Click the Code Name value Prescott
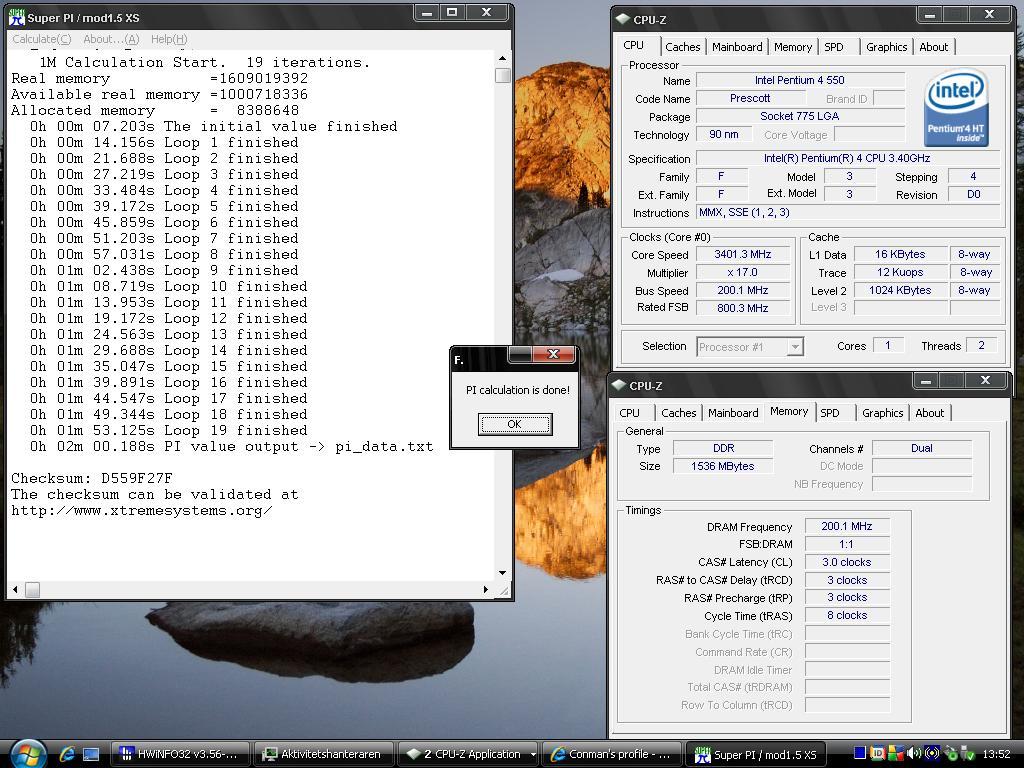 coord(750,99)
